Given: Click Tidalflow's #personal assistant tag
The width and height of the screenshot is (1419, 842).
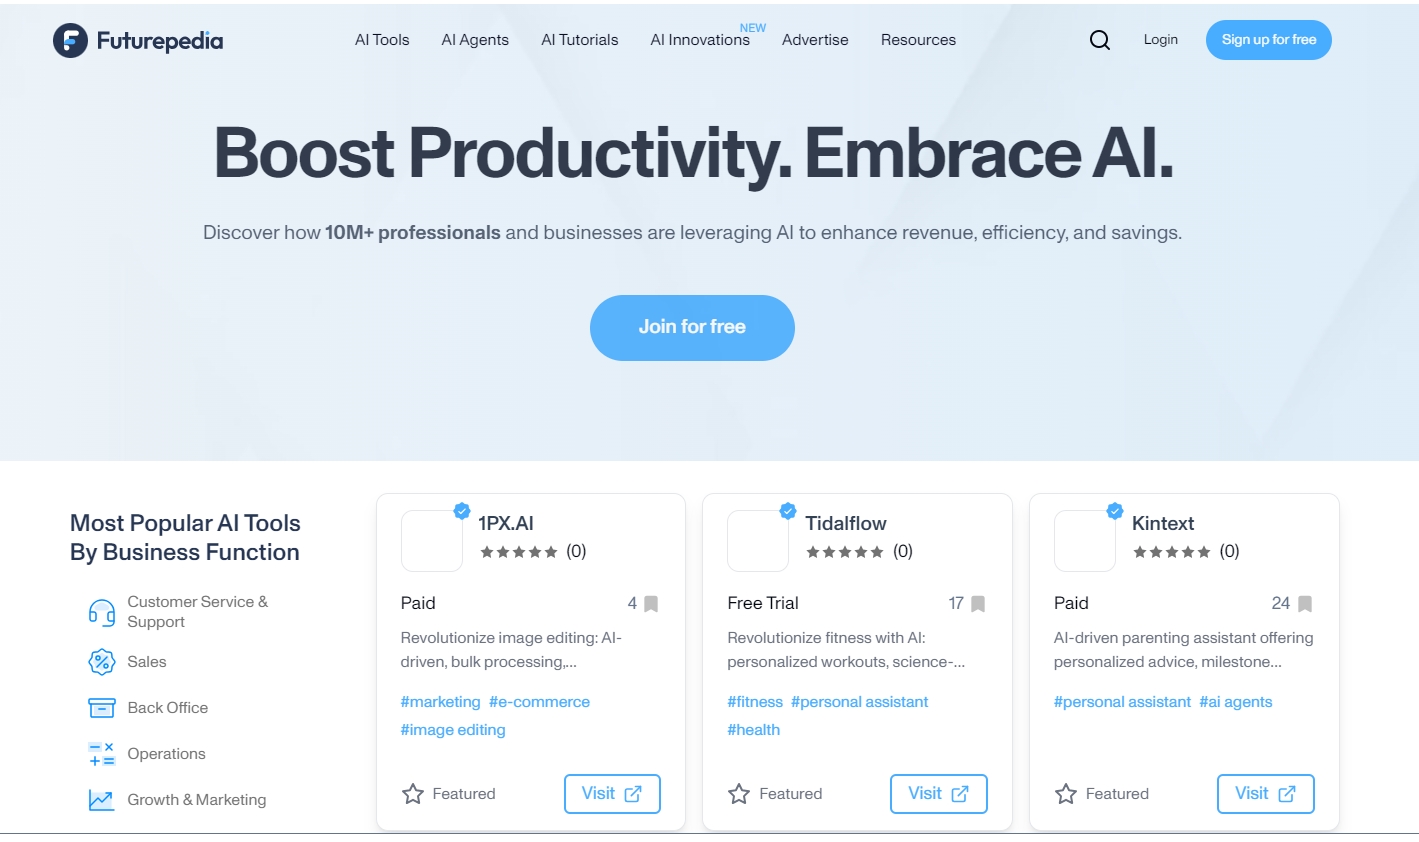Looking at the screenshot, I should pos(859,702).
